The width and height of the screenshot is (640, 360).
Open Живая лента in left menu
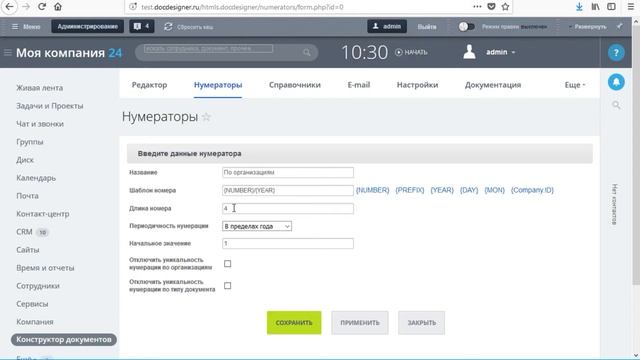(x=40, y=88)
